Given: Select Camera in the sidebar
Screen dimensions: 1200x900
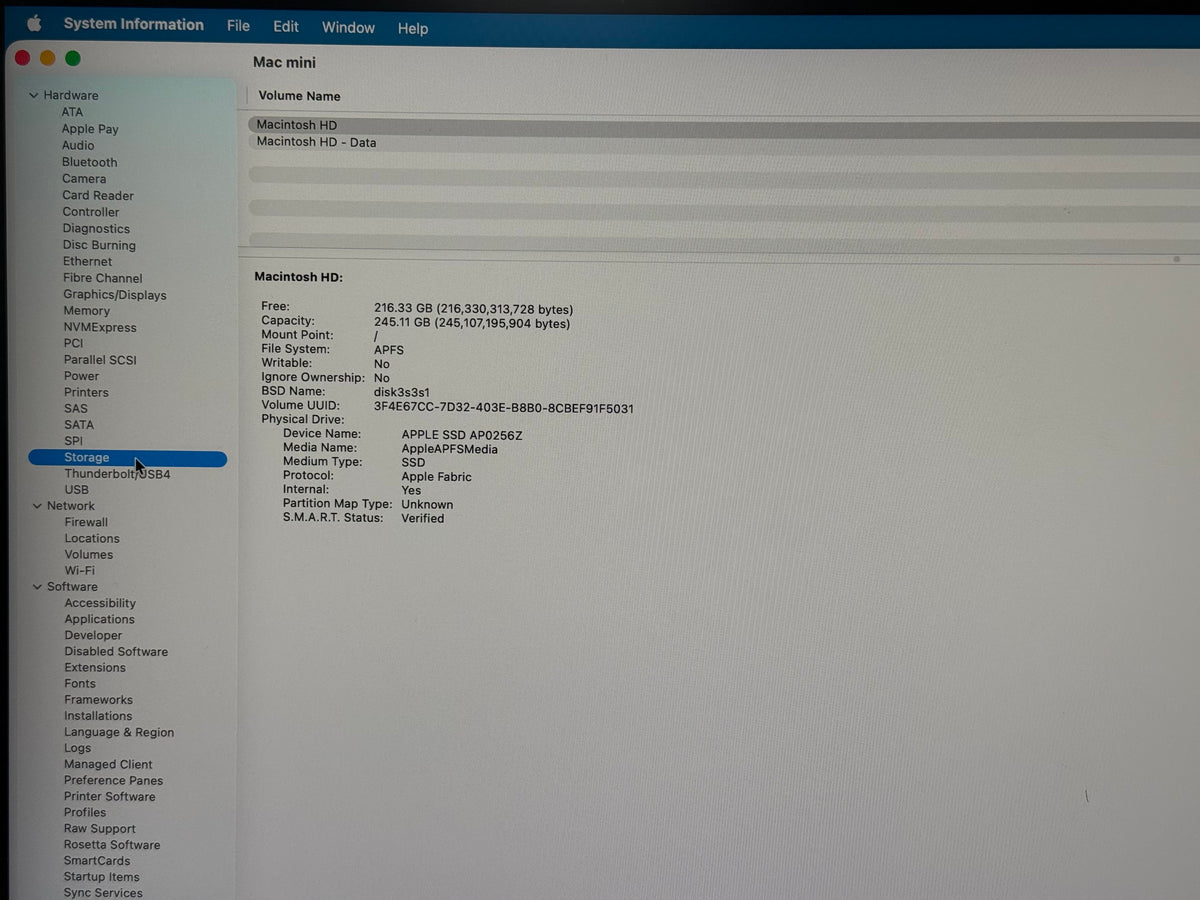Looking at the screenshot, I should coord(84,179).
